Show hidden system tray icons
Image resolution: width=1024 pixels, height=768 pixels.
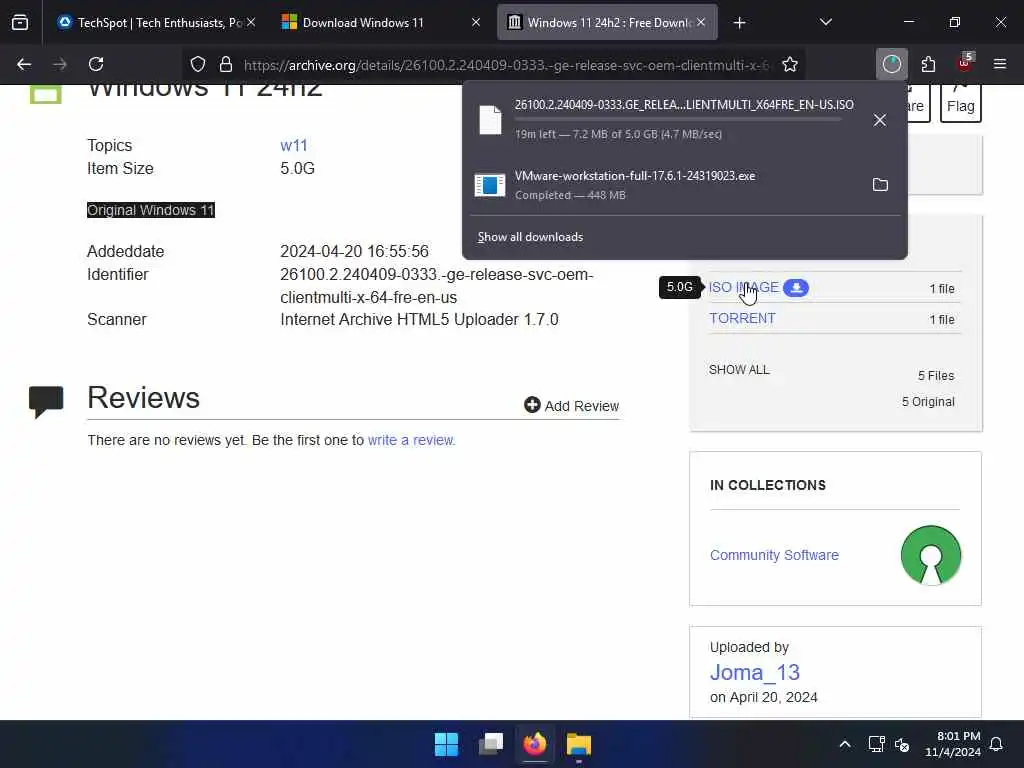(844, 744)
